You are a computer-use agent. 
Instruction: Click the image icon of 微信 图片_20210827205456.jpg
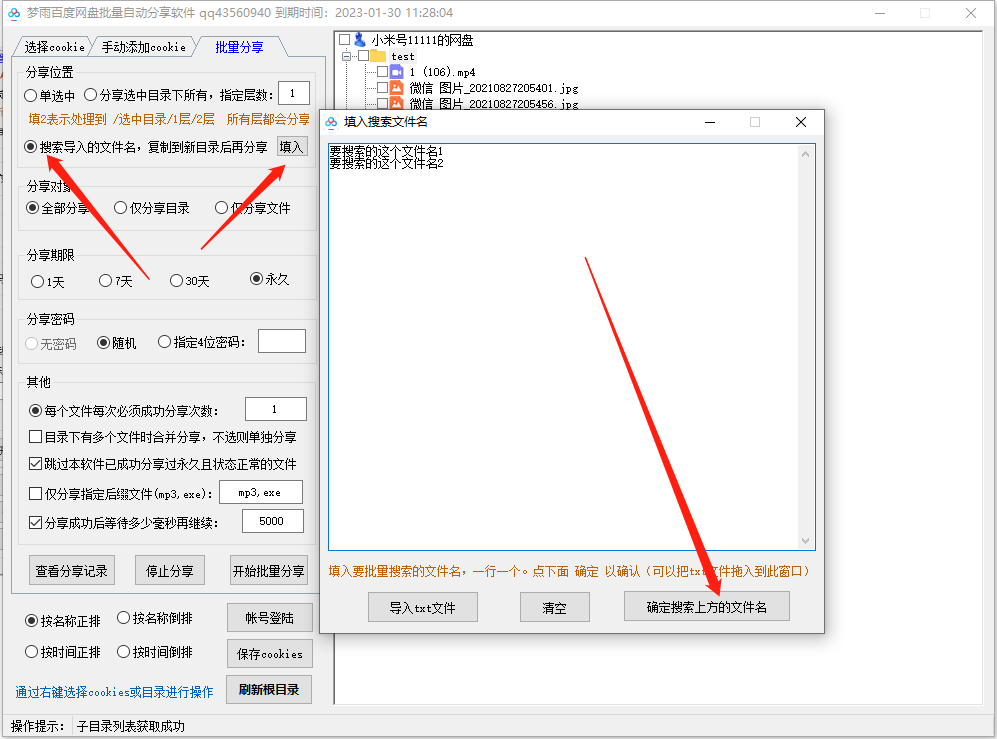point(398,104)
